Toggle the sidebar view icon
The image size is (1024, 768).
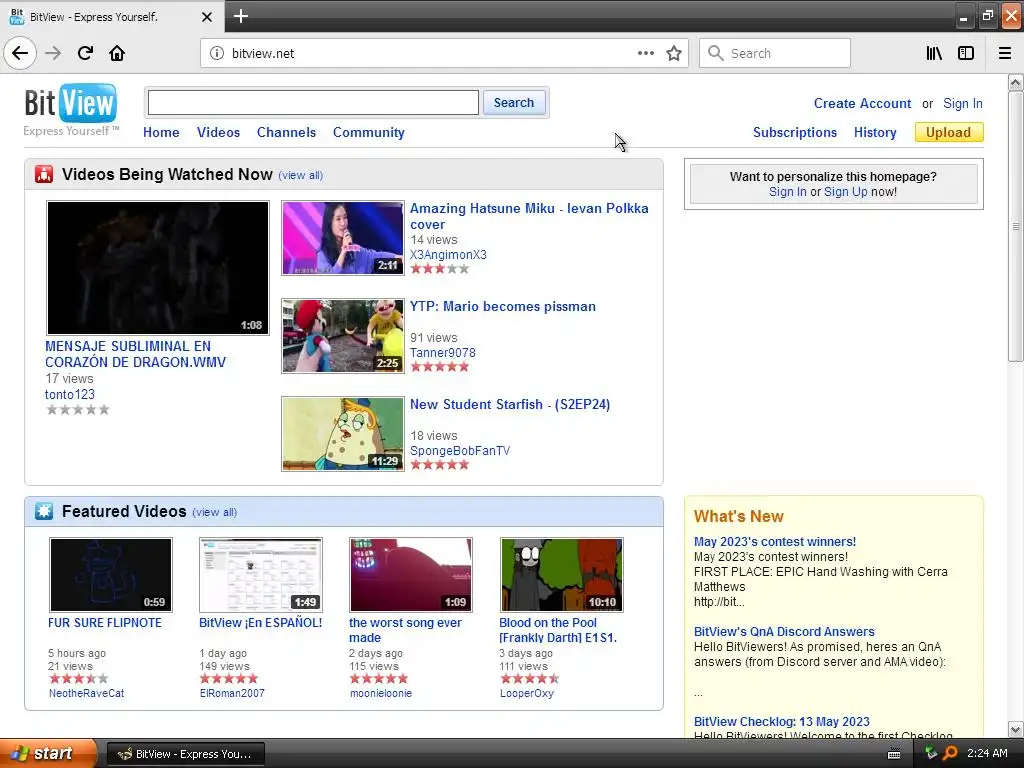point(966,53)
